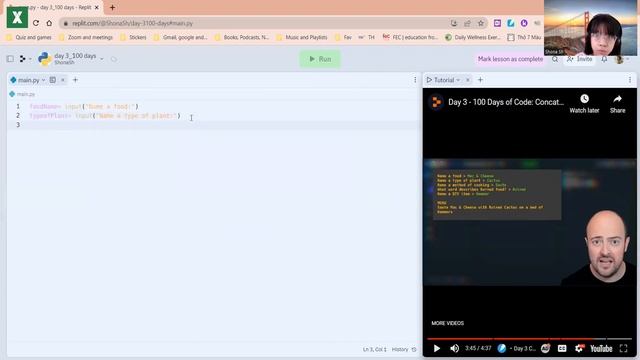Click the install app icon in address bar
This screenshot has width=640, height=360.
click(x=454, y=23)
